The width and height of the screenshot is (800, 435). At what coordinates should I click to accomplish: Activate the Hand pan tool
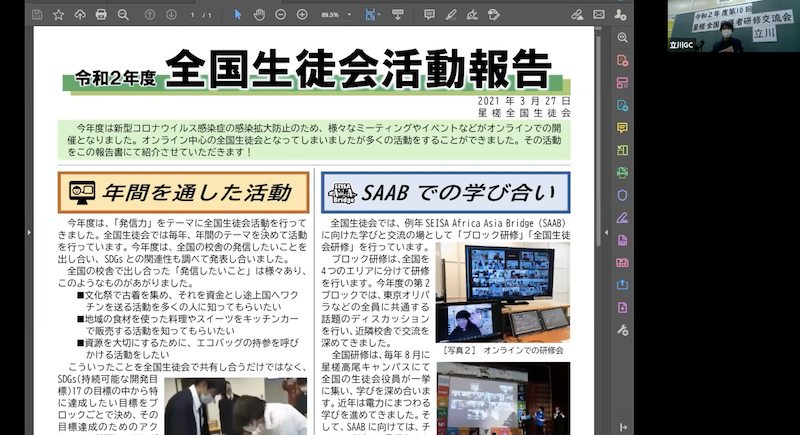(259, 15)
